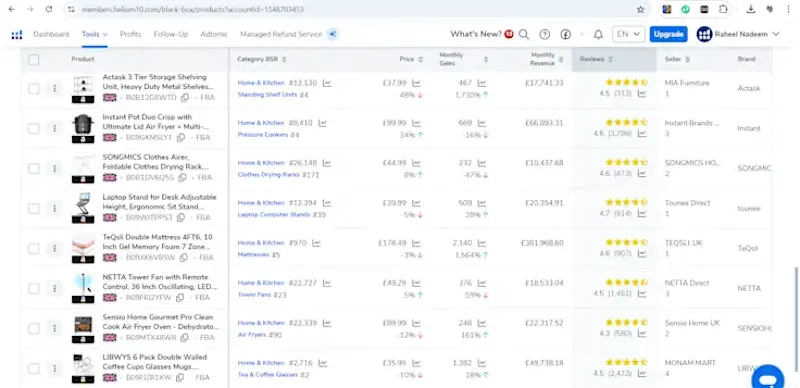Open the blue chat support bubble
Screen dimensions: 800x388
pyautogui.click(x=768, y=378)
